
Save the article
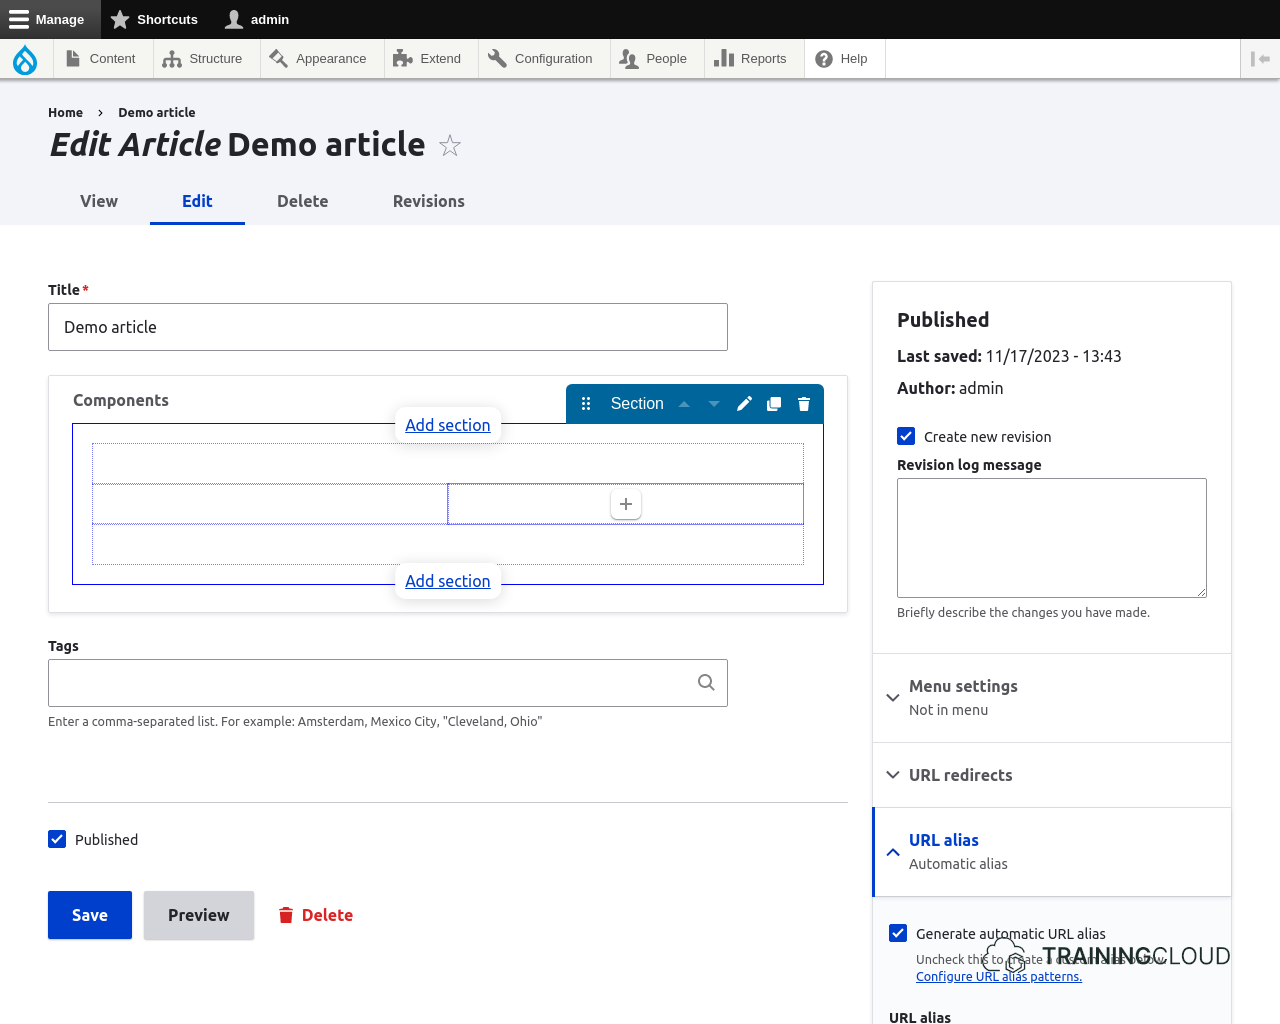pyautogui.click(x=90, y=915)
